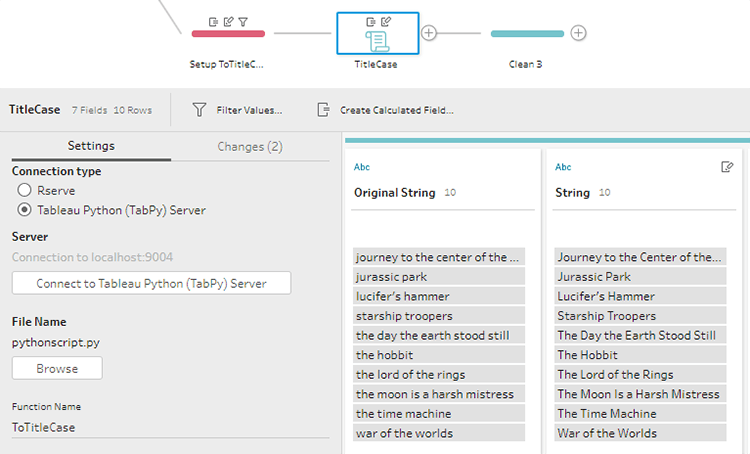Click the Create Calculated Field icon
750x454 pixels.
[323, 110]
